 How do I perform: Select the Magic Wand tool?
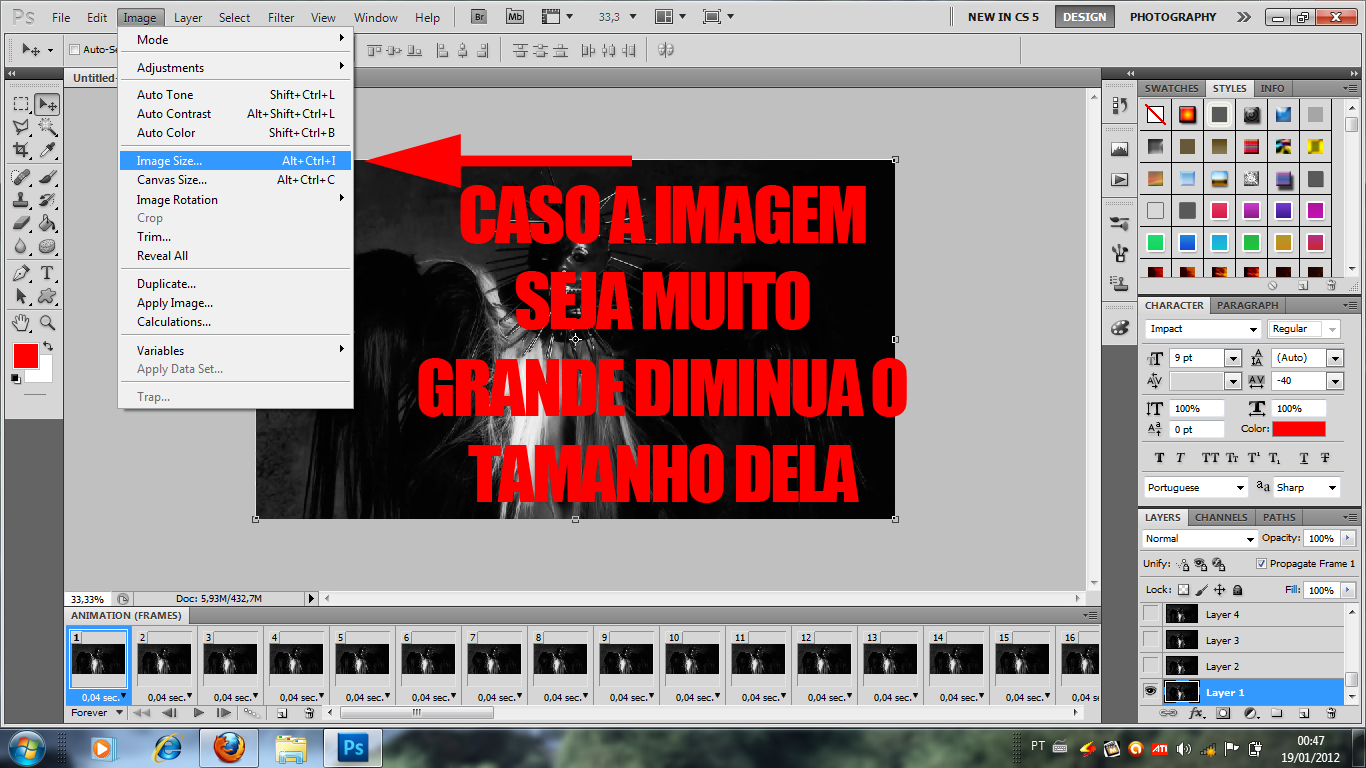[47, 127]
